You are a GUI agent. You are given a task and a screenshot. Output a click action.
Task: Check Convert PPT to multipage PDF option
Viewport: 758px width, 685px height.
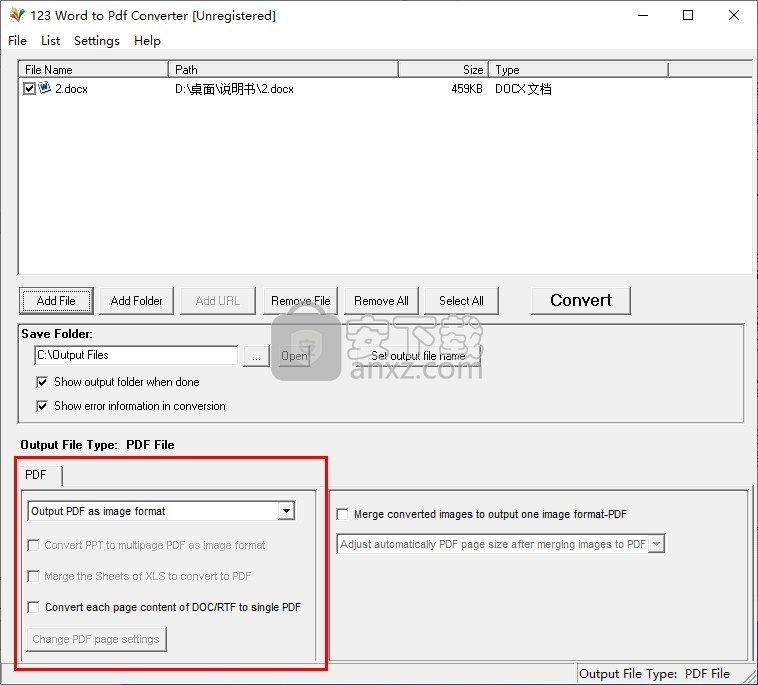pos(33,545)
